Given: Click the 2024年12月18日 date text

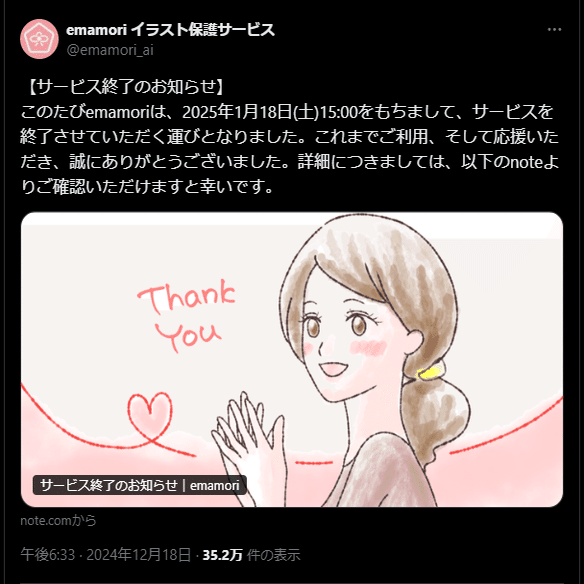Looking at the screenshot, I should click(139, 555).
